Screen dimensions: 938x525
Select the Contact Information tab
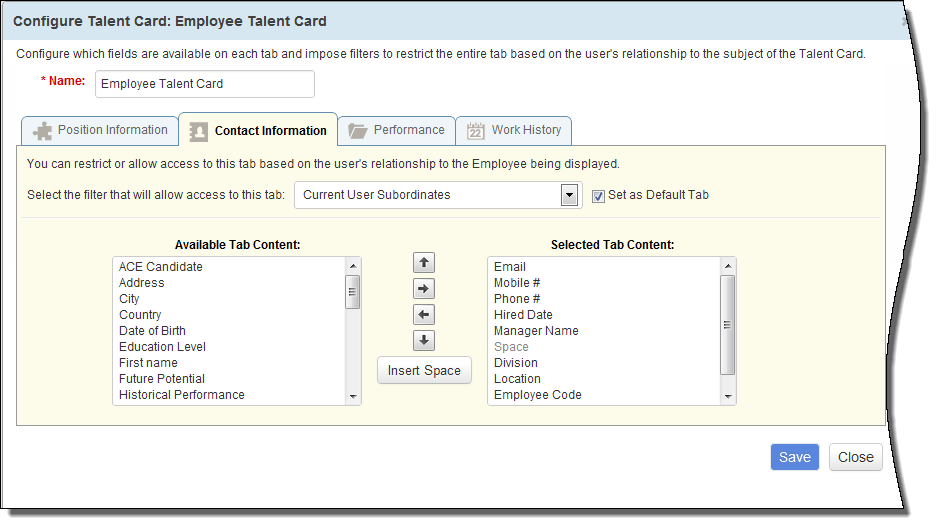click(x=258, y=130)
